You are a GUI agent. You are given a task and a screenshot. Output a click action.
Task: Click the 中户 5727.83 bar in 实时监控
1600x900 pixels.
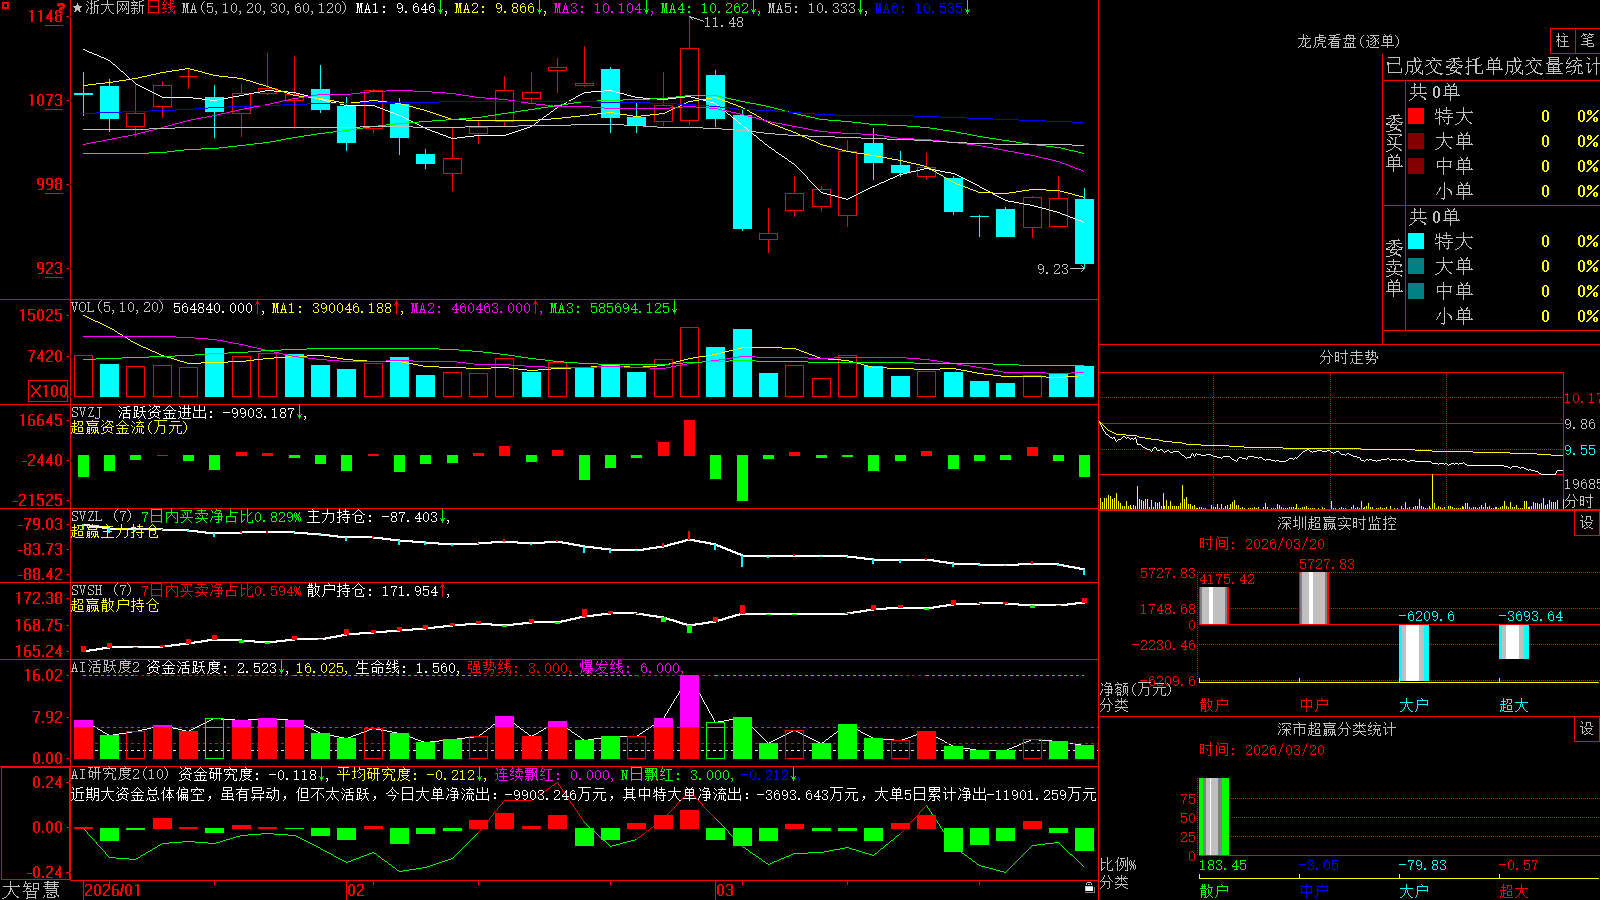click(1314, 598)
